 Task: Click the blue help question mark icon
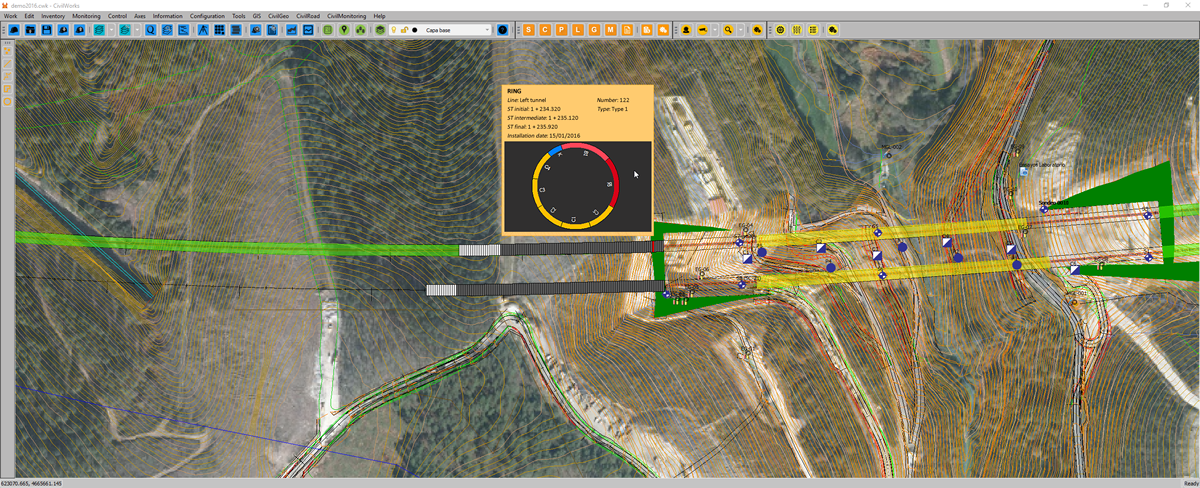[x=502, y=30]
